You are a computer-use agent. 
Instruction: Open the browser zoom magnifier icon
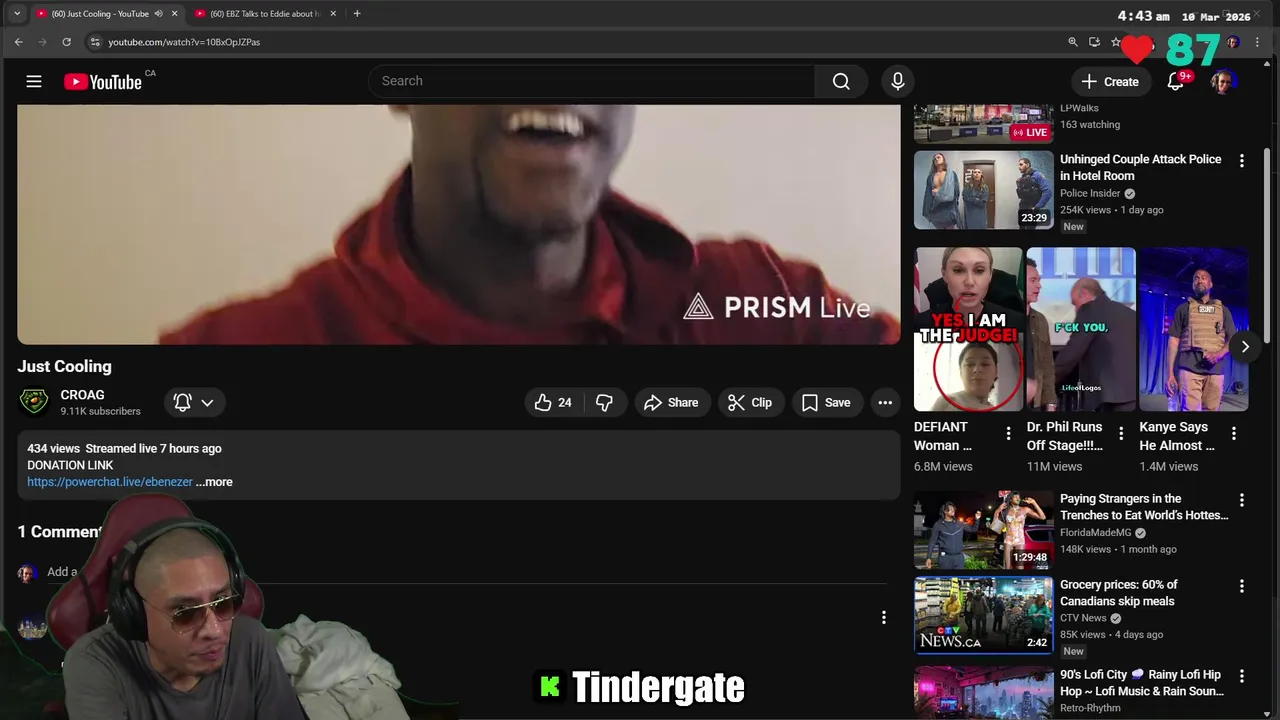pyautogui.click(x=1073, y=42)
